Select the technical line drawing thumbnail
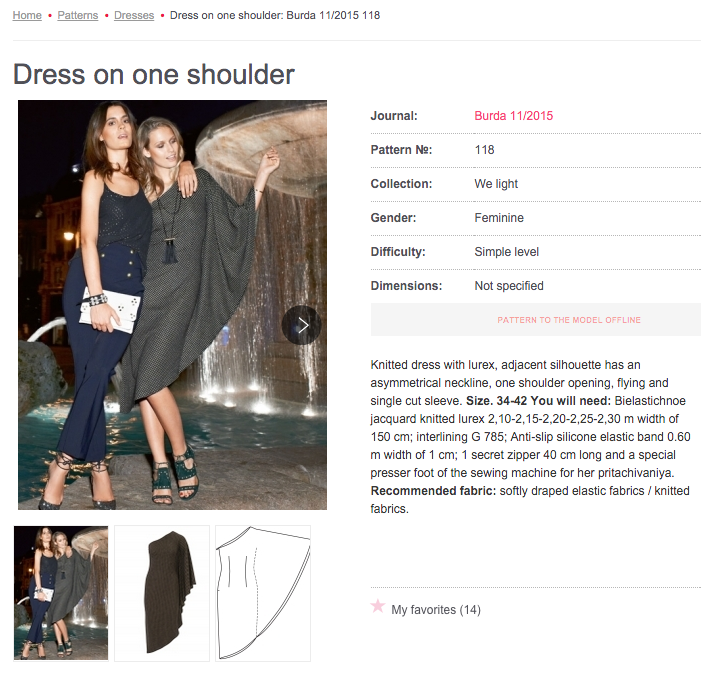 tap(263, 593)
